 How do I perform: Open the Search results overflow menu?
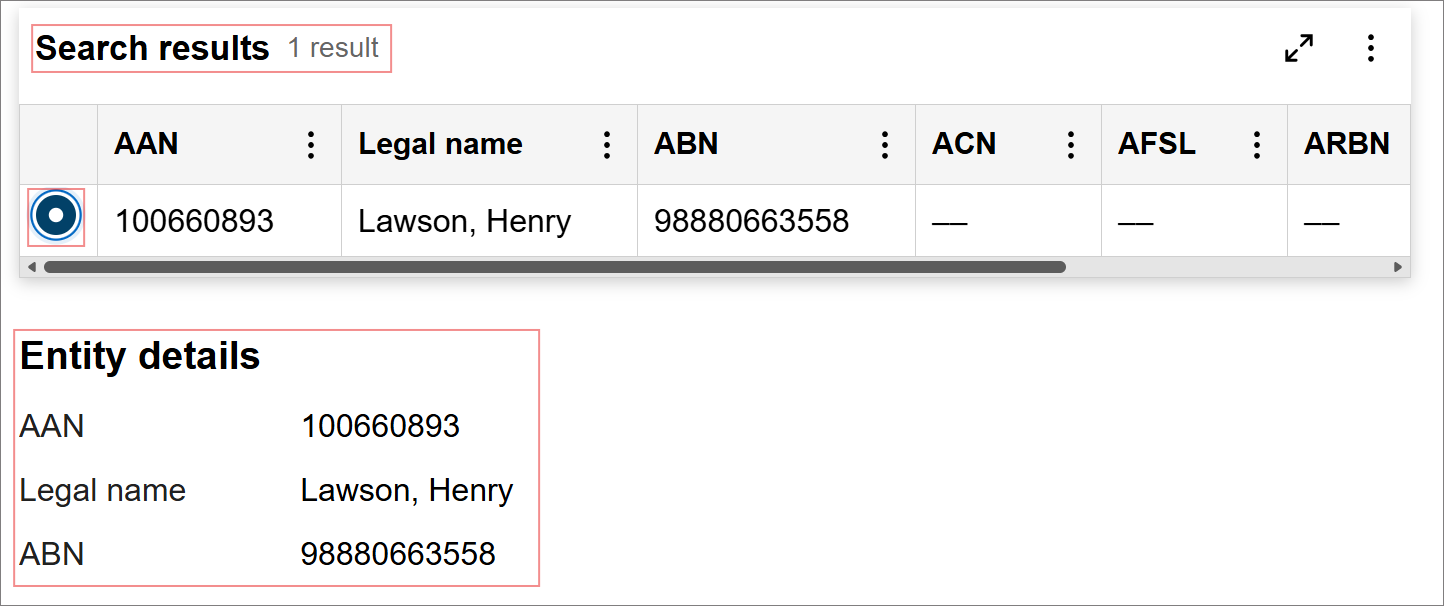click(x=1370, y=48)
